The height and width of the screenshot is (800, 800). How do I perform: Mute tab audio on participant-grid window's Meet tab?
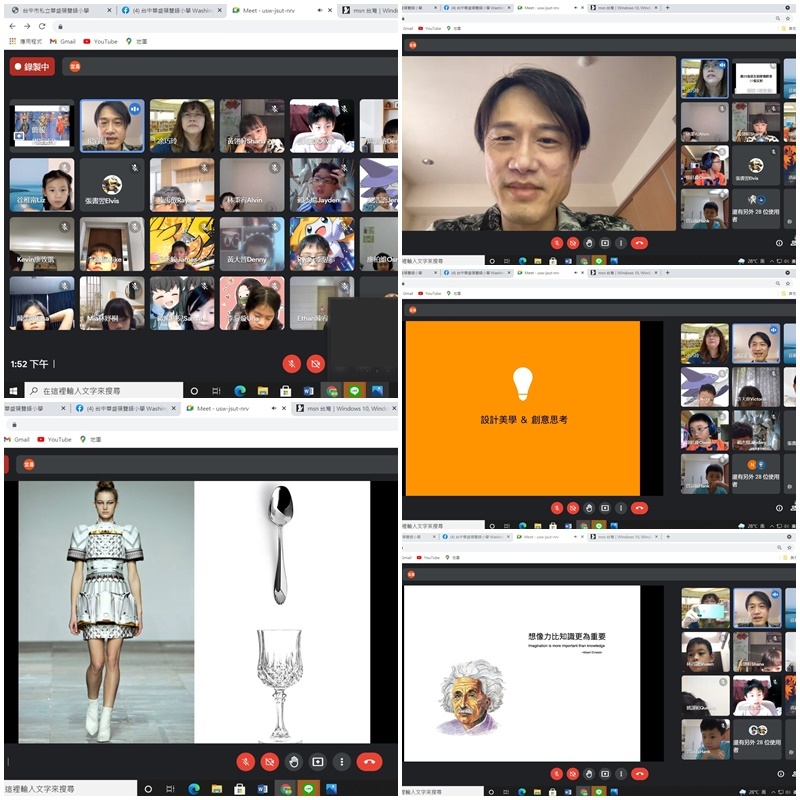click(319, 10)
